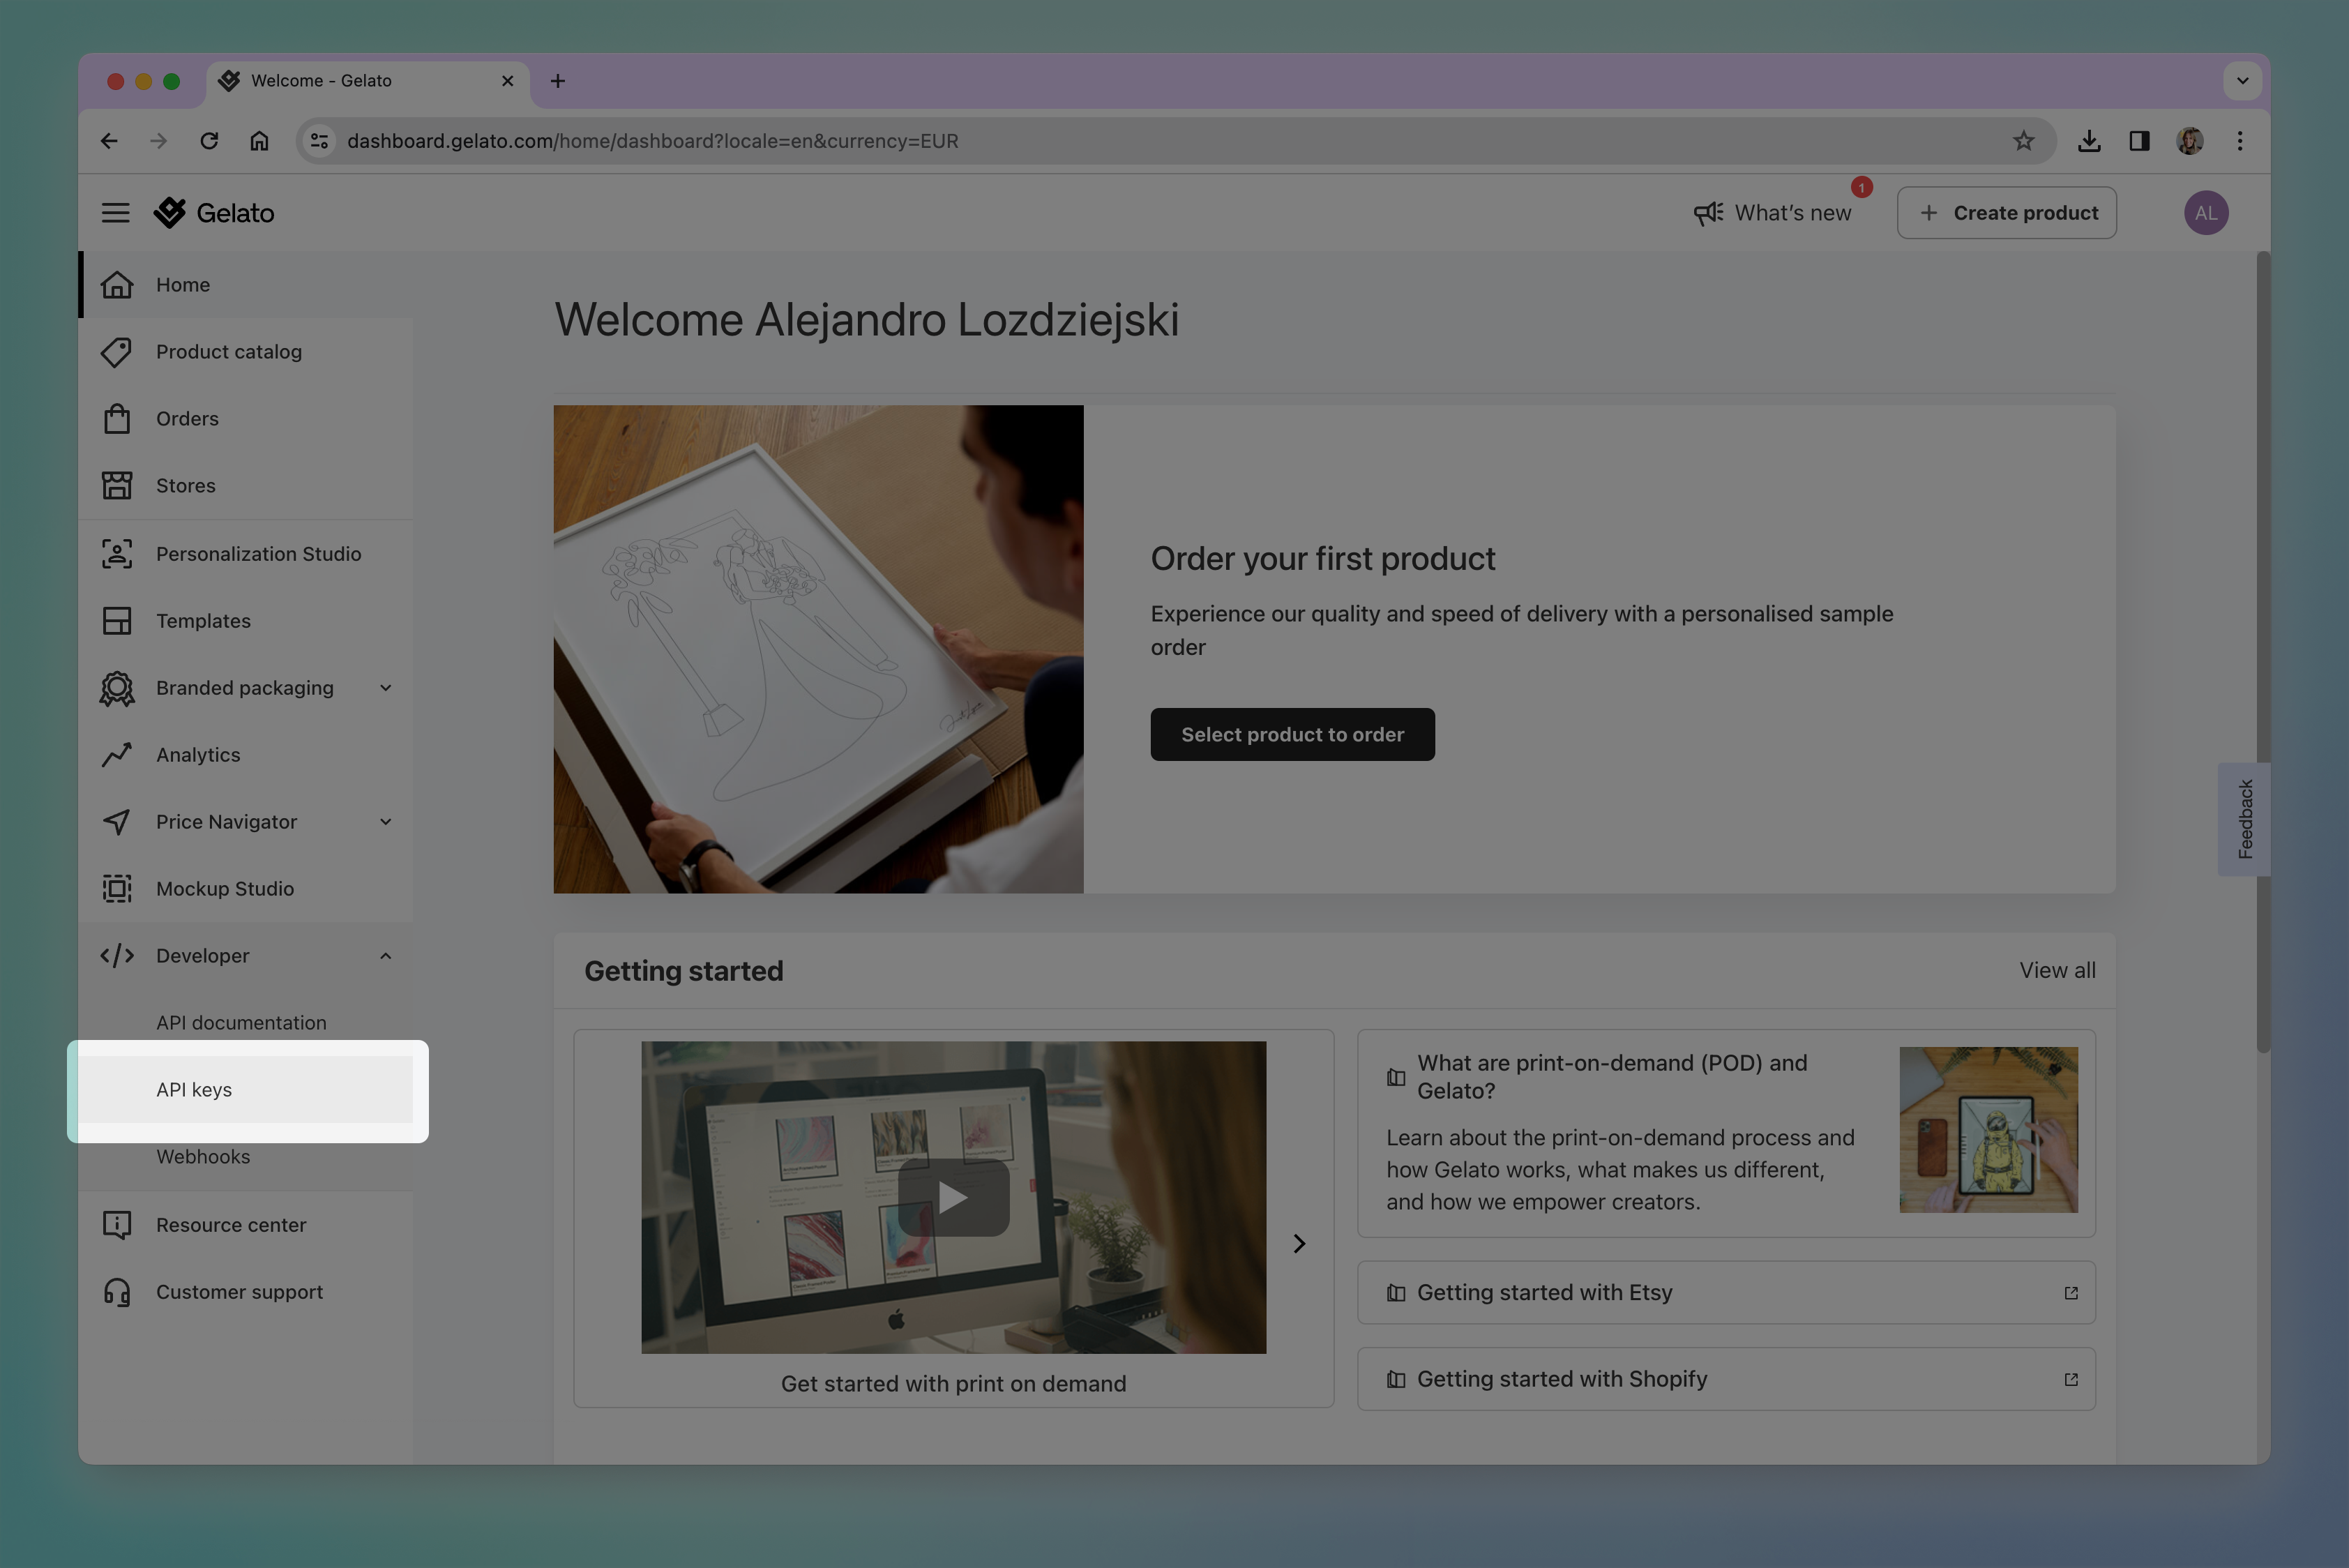This screenshot has width=2349, height=1568.
Task: Click the Create product button
Action: (x=2006, y=213)
